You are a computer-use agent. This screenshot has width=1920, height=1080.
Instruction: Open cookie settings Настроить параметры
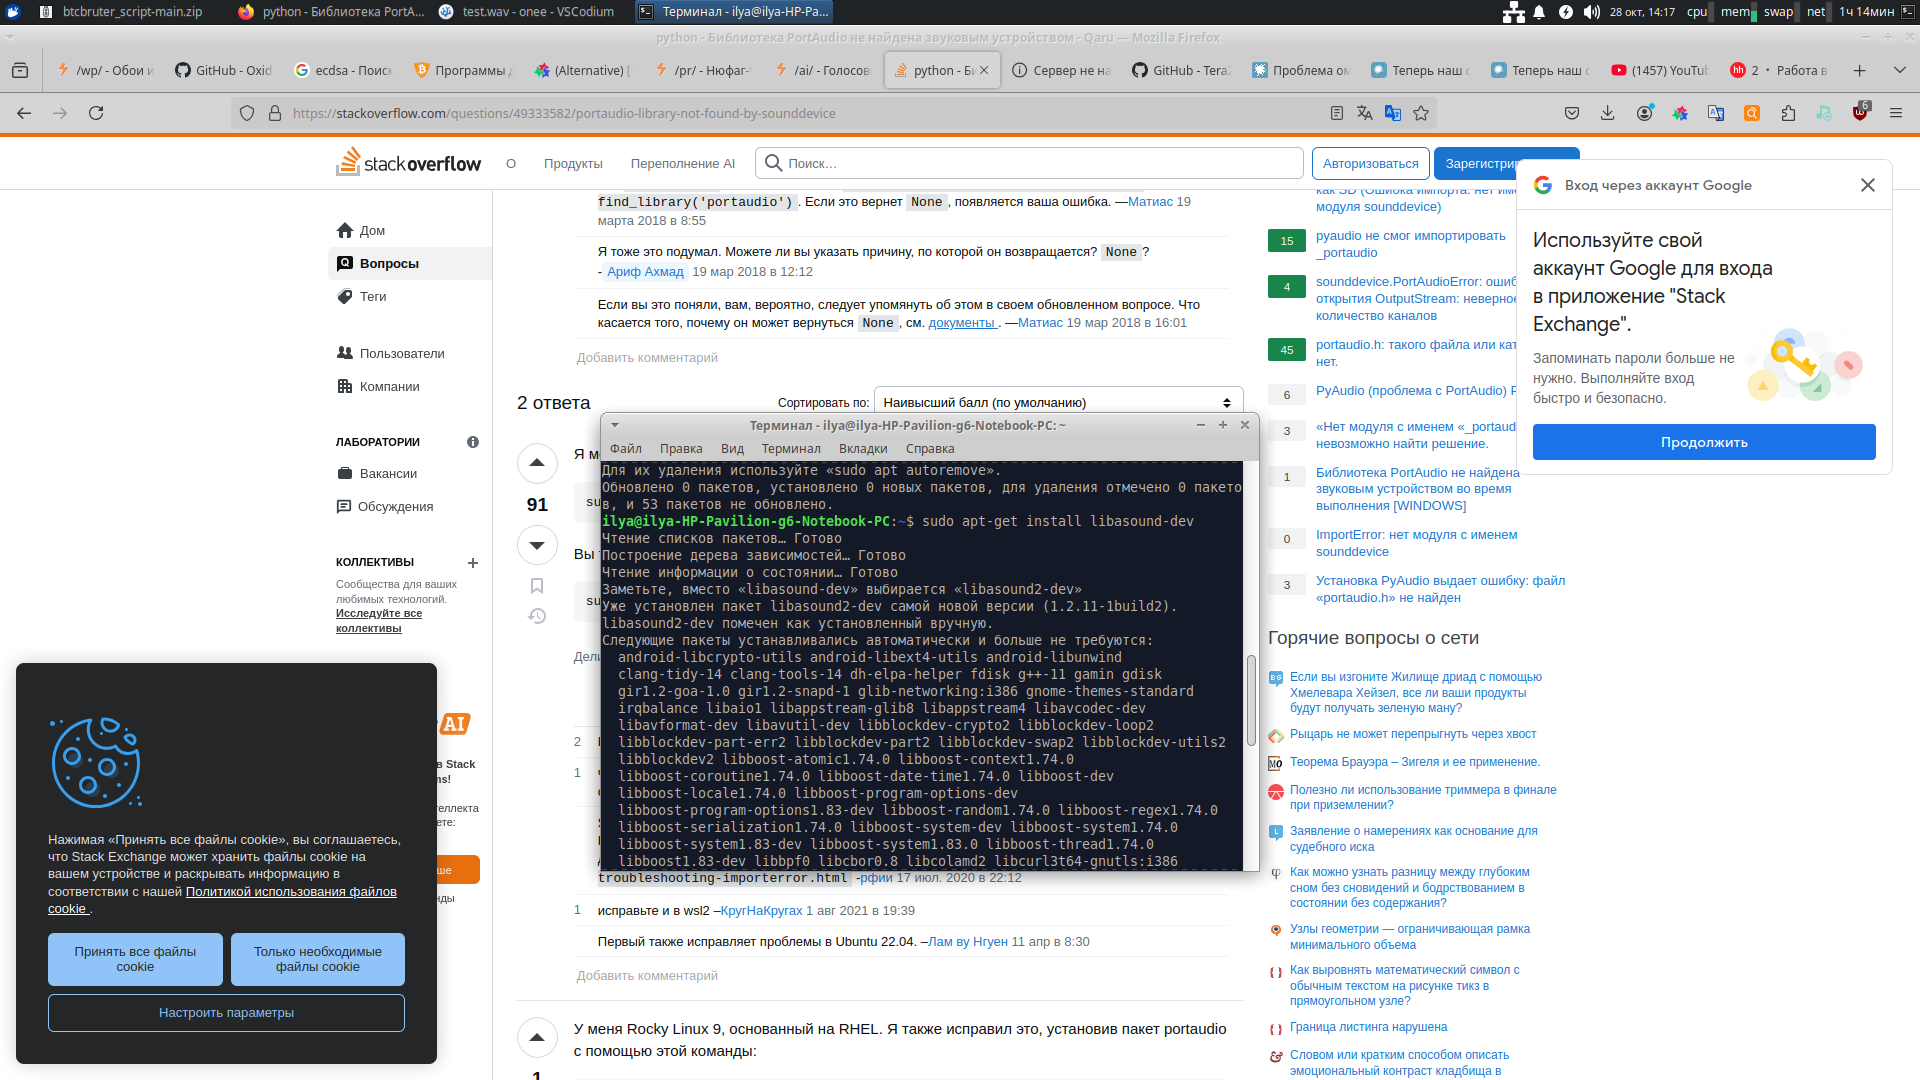tap(226, 1013)
